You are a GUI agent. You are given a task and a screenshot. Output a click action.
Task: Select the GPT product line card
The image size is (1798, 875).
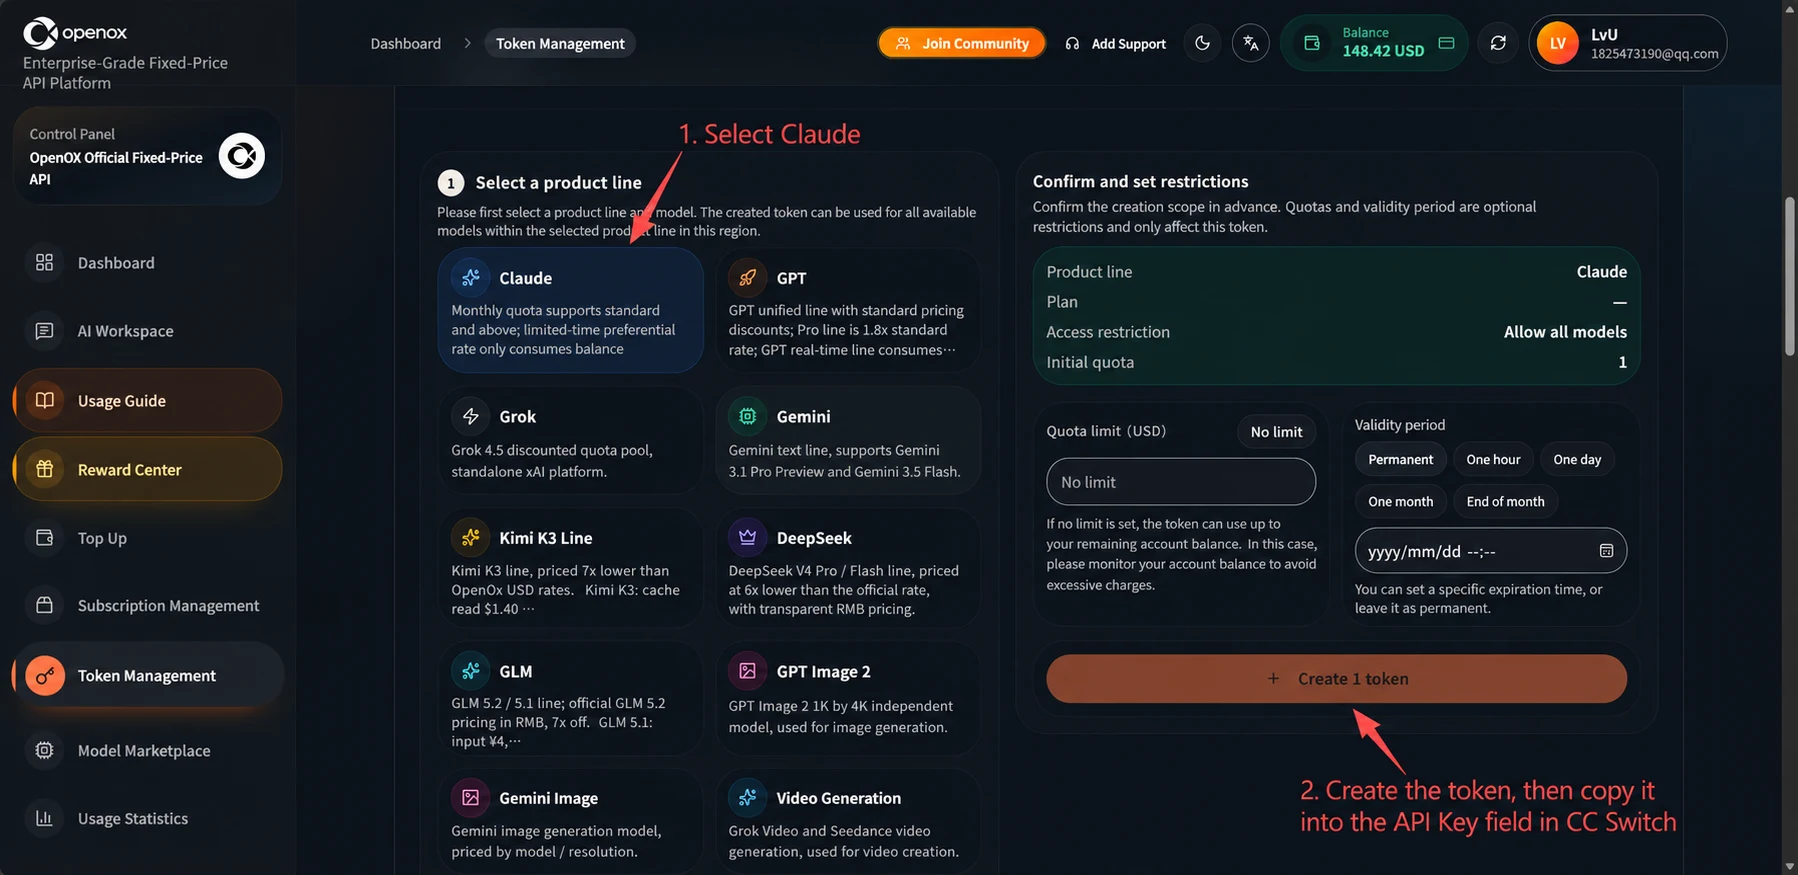(x=848, y=310)
